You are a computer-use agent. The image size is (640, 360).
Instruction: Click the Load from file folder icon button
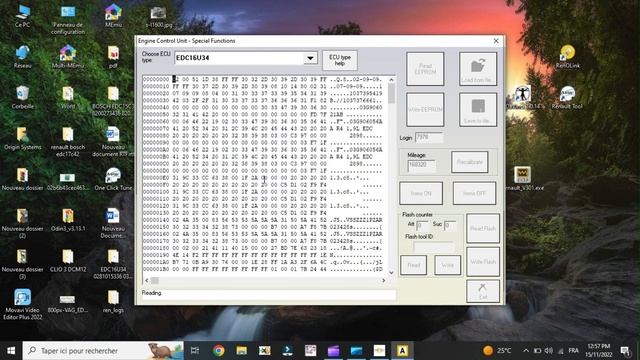(x=478, y=69)
